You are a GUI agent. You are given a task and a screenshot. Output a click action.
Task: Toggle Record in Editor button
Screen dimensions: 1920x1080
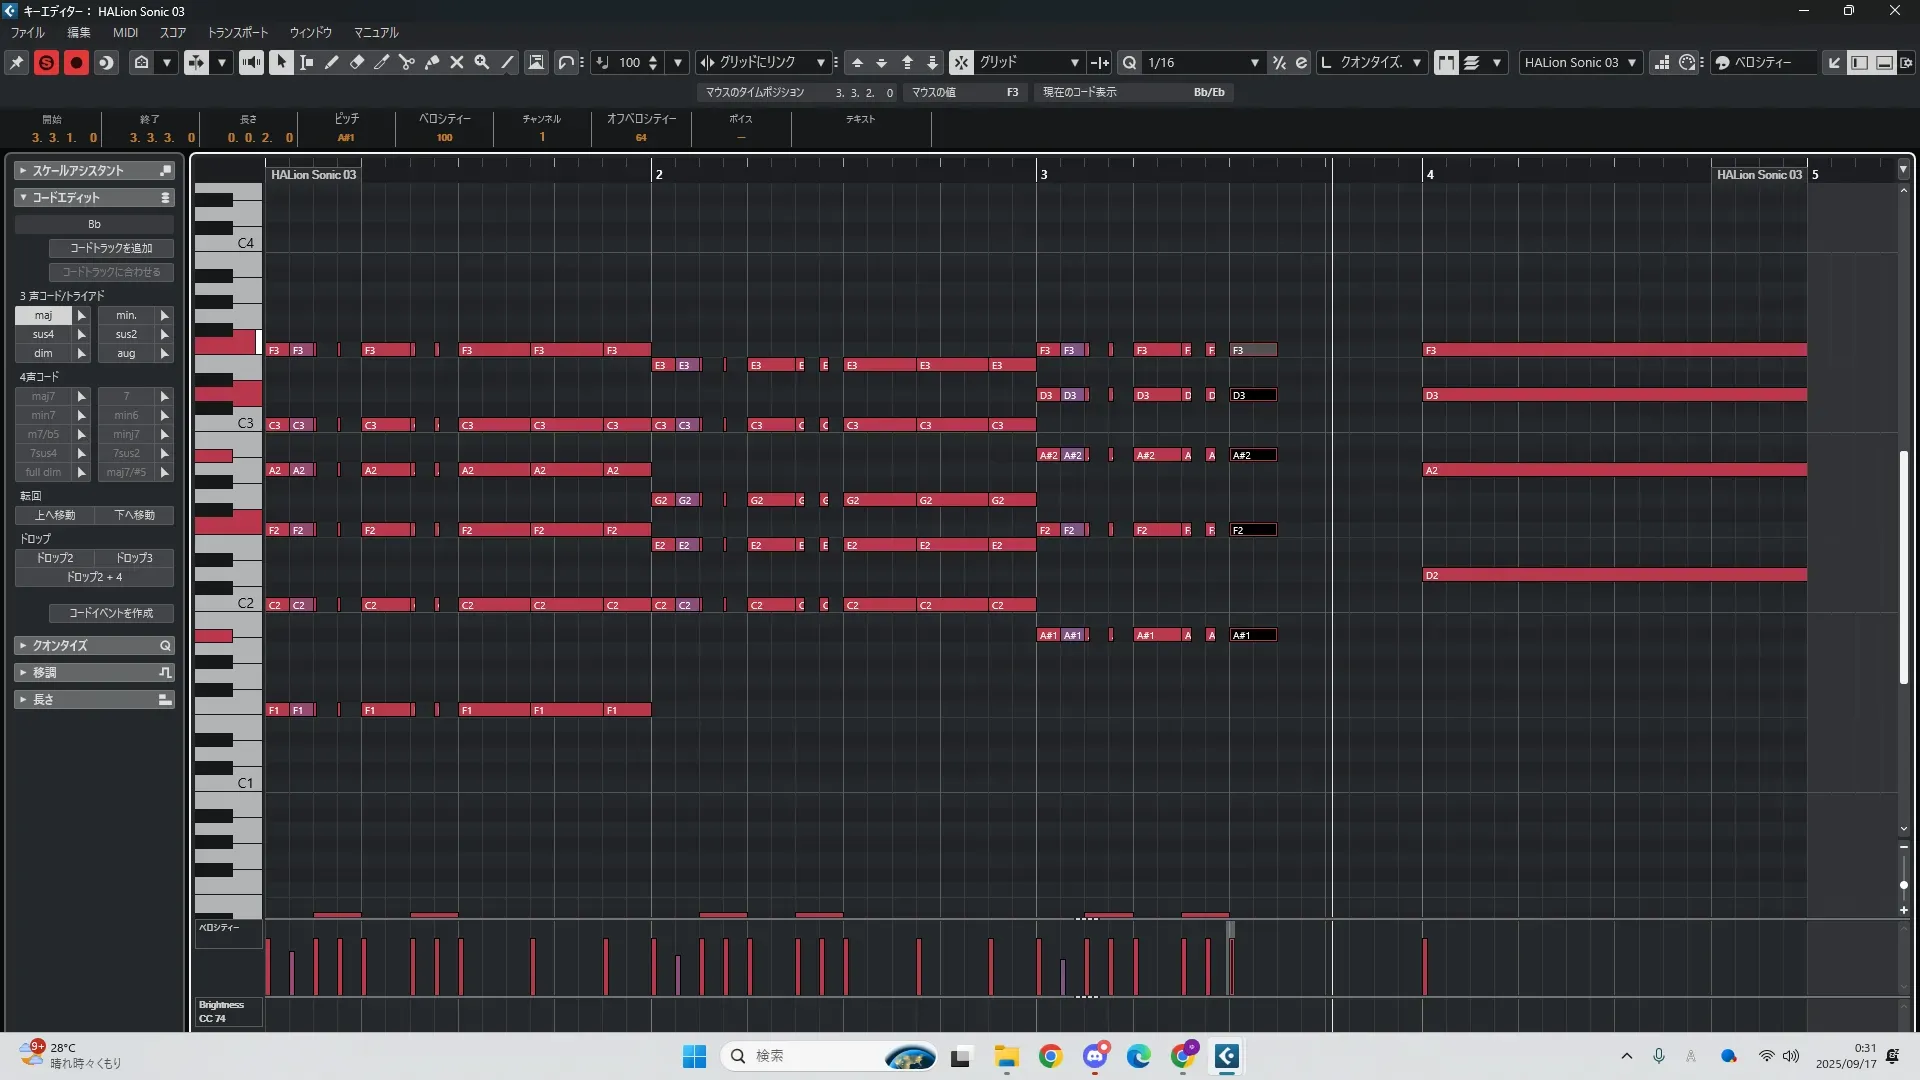pyautogui.click(x=76, y=62)
